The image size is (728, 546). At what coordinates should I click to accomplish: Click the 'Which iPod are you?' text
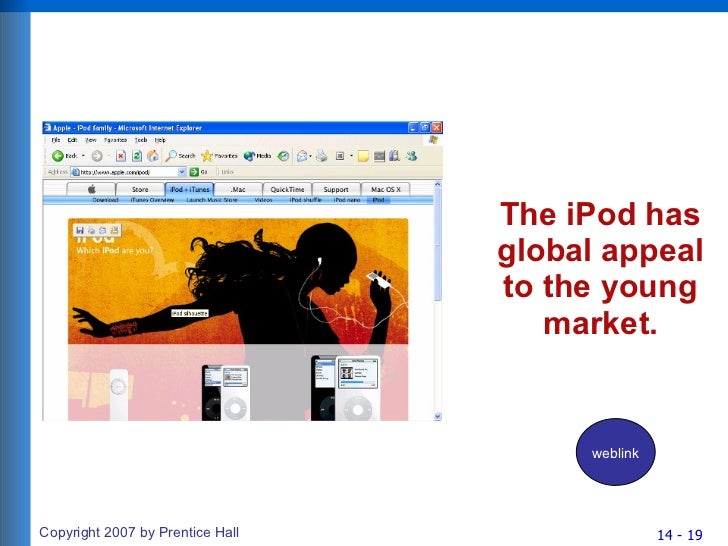(115, 251)
